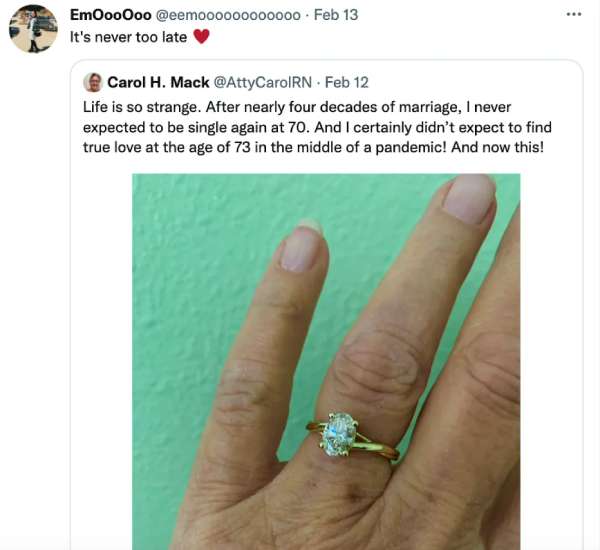The width and height of the screenshot is (600, 550).
Task: Open the three-dot more options menu
Action: pyautogui.click(x=574, y=15)
